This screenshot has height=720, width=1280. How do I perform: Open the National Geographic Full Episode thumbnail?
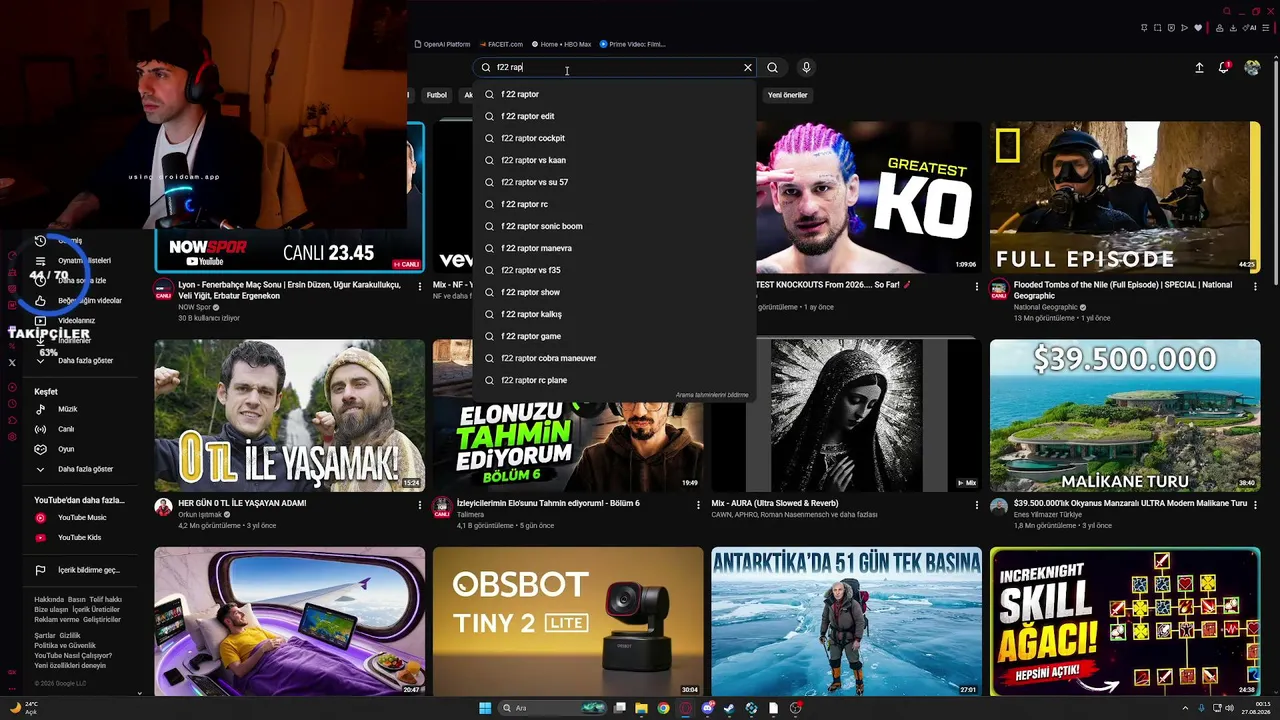(x=1125, y=197)
